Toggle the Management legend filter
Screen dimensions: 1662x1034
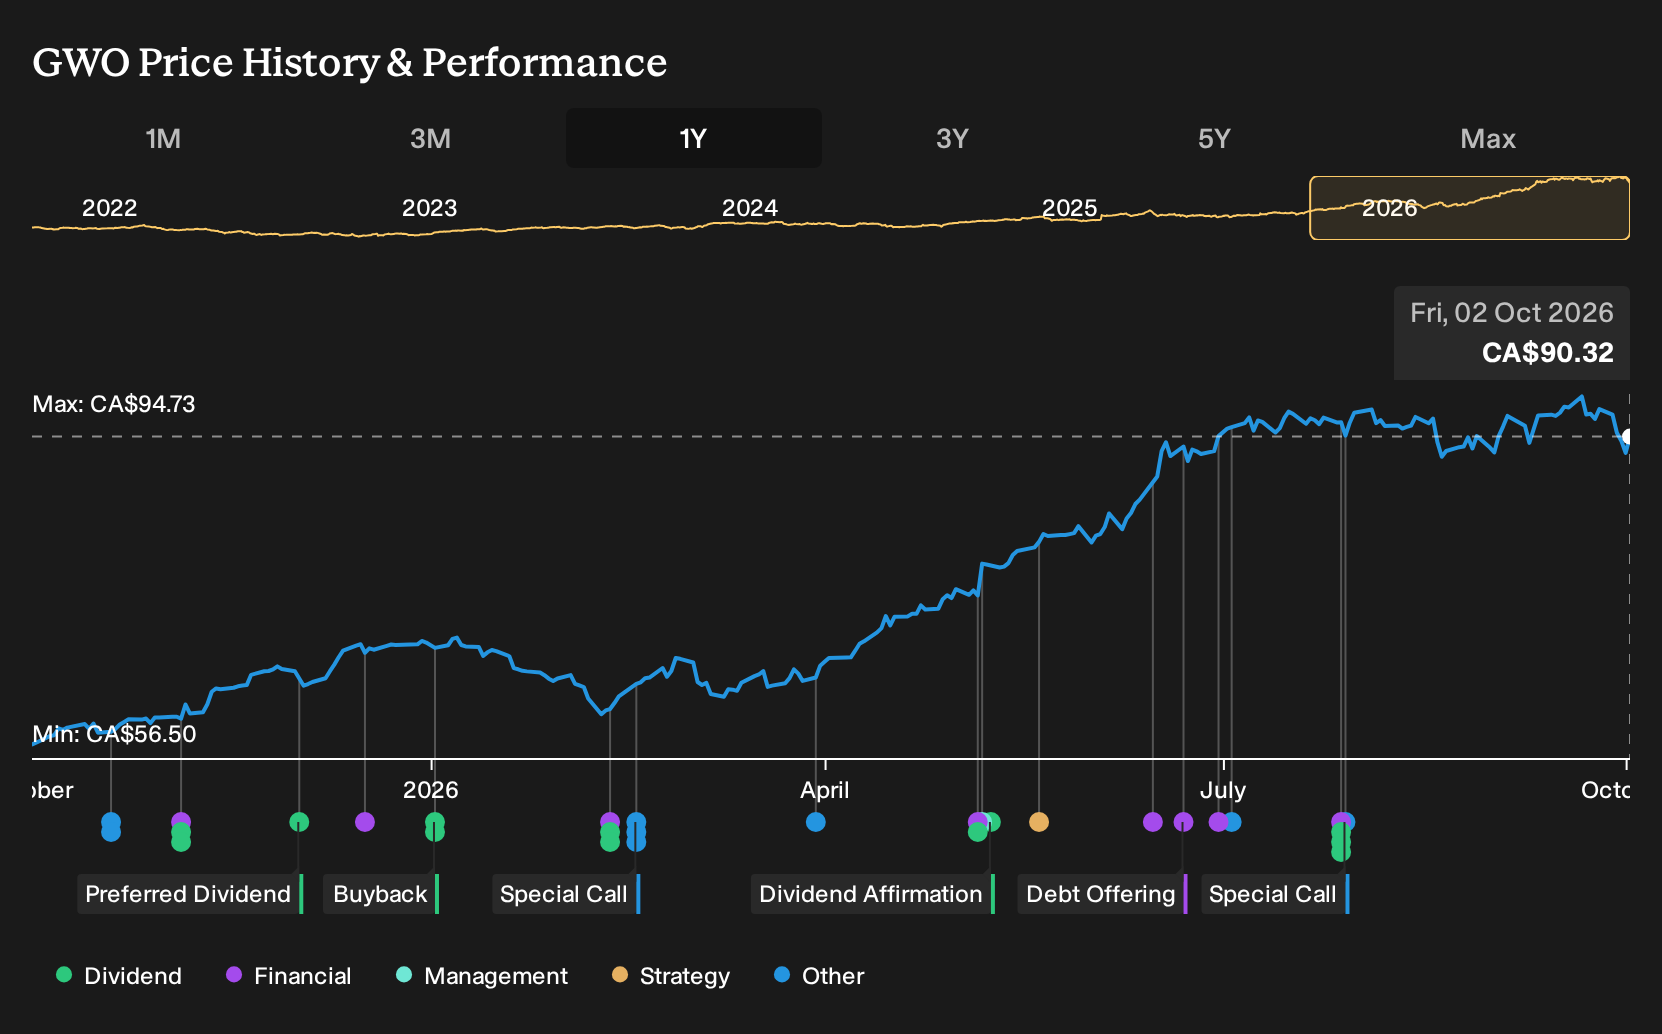tap(483, 976)
